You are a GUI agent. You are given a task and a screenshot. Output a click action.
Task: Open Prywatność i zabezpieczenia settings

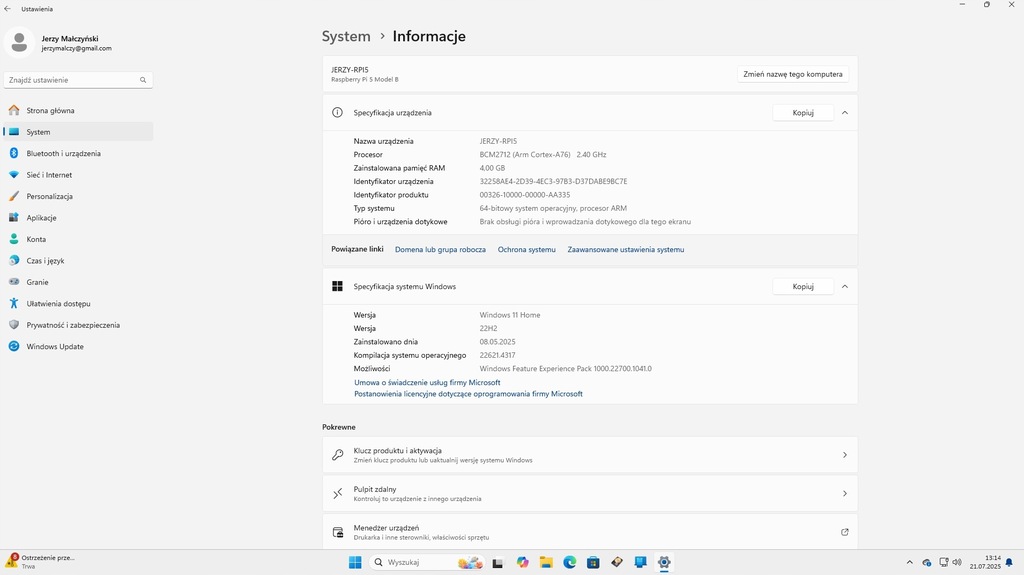73,325
